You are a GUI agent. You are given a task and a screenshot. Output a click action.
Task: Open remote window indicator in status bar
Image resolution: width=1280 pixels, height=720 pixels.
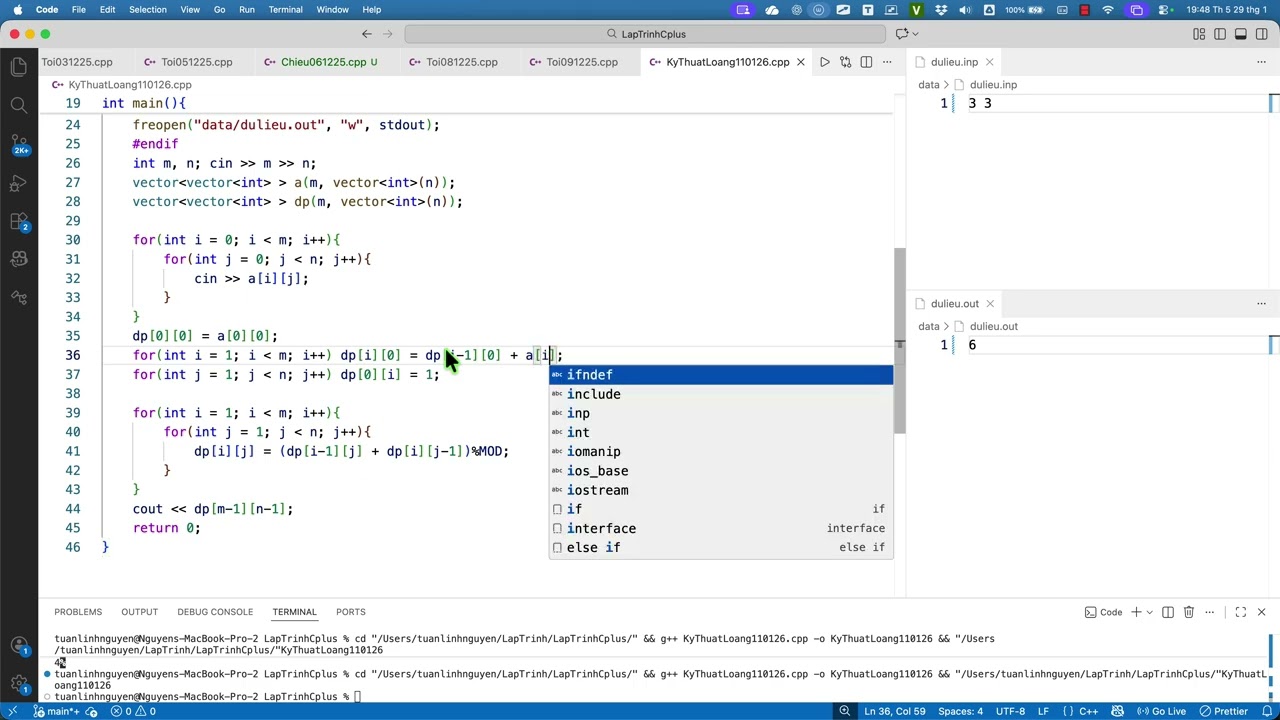(12, 711)
